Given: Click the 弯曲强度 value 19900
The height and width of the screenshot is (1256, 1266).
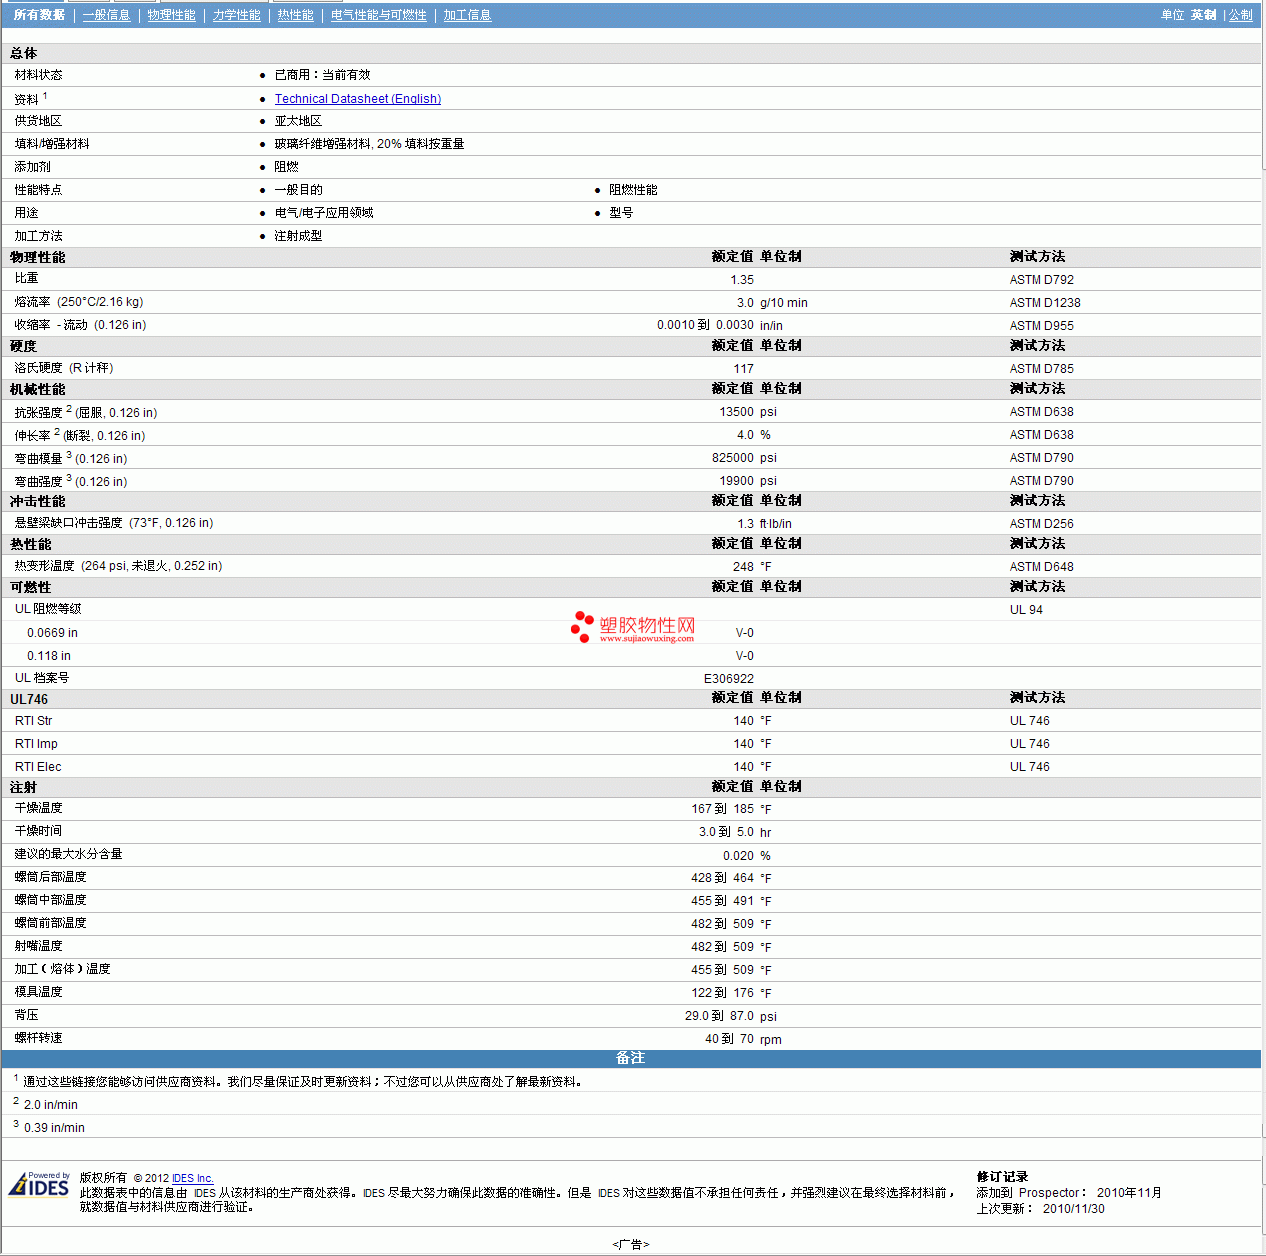Looking at the screenshot, I should (x=737, y=481).
